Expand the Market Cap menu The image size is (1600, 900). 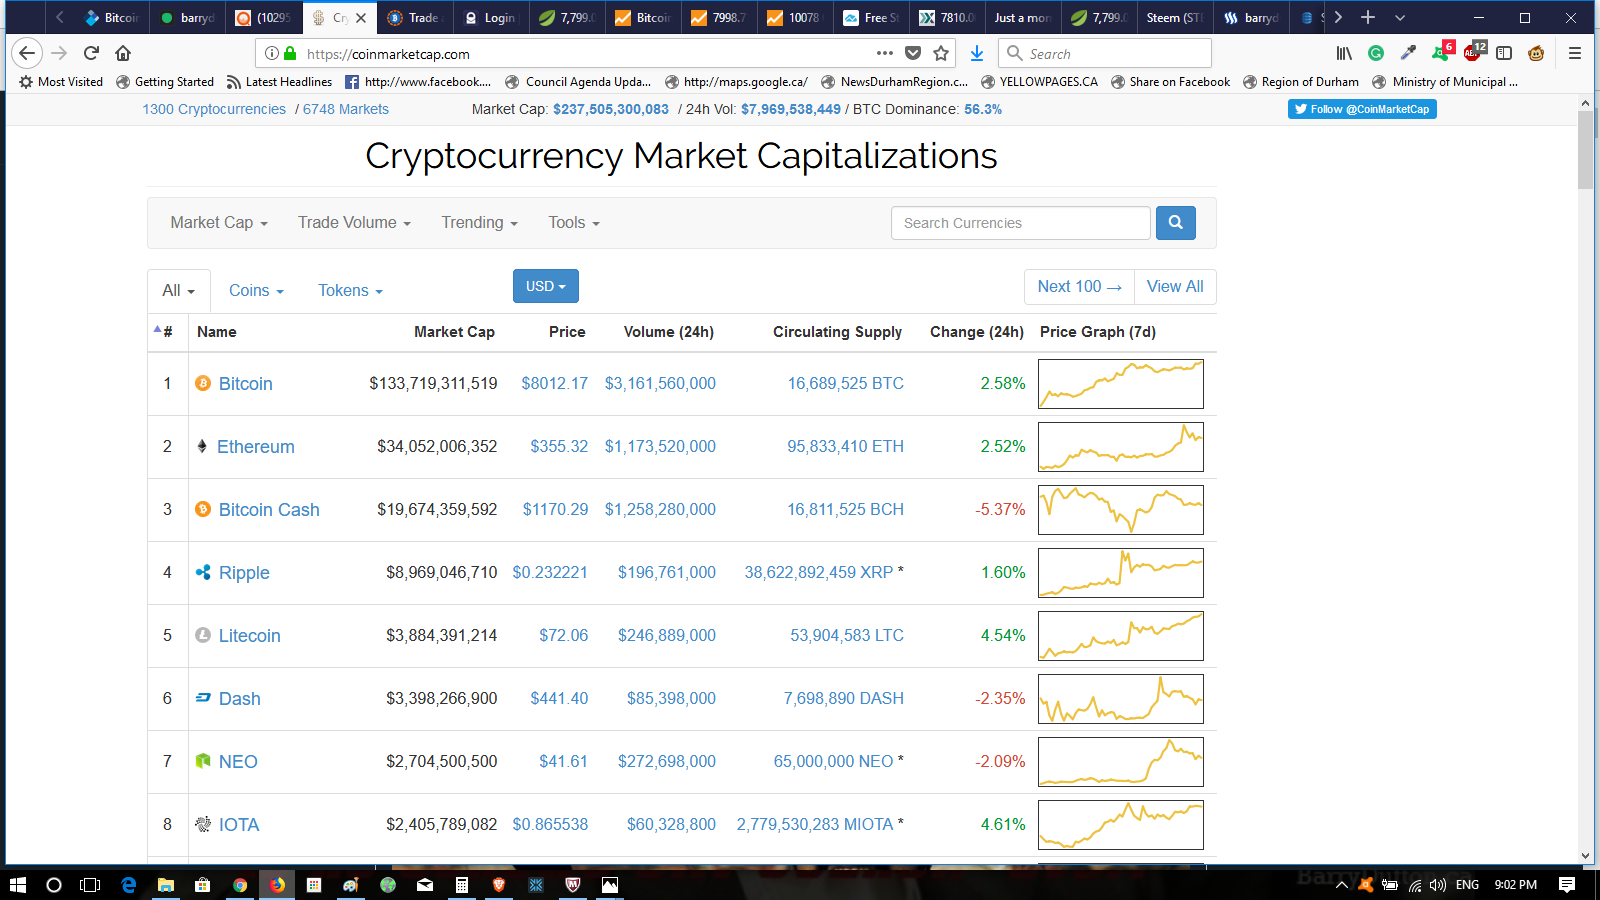tap(219, 223)
